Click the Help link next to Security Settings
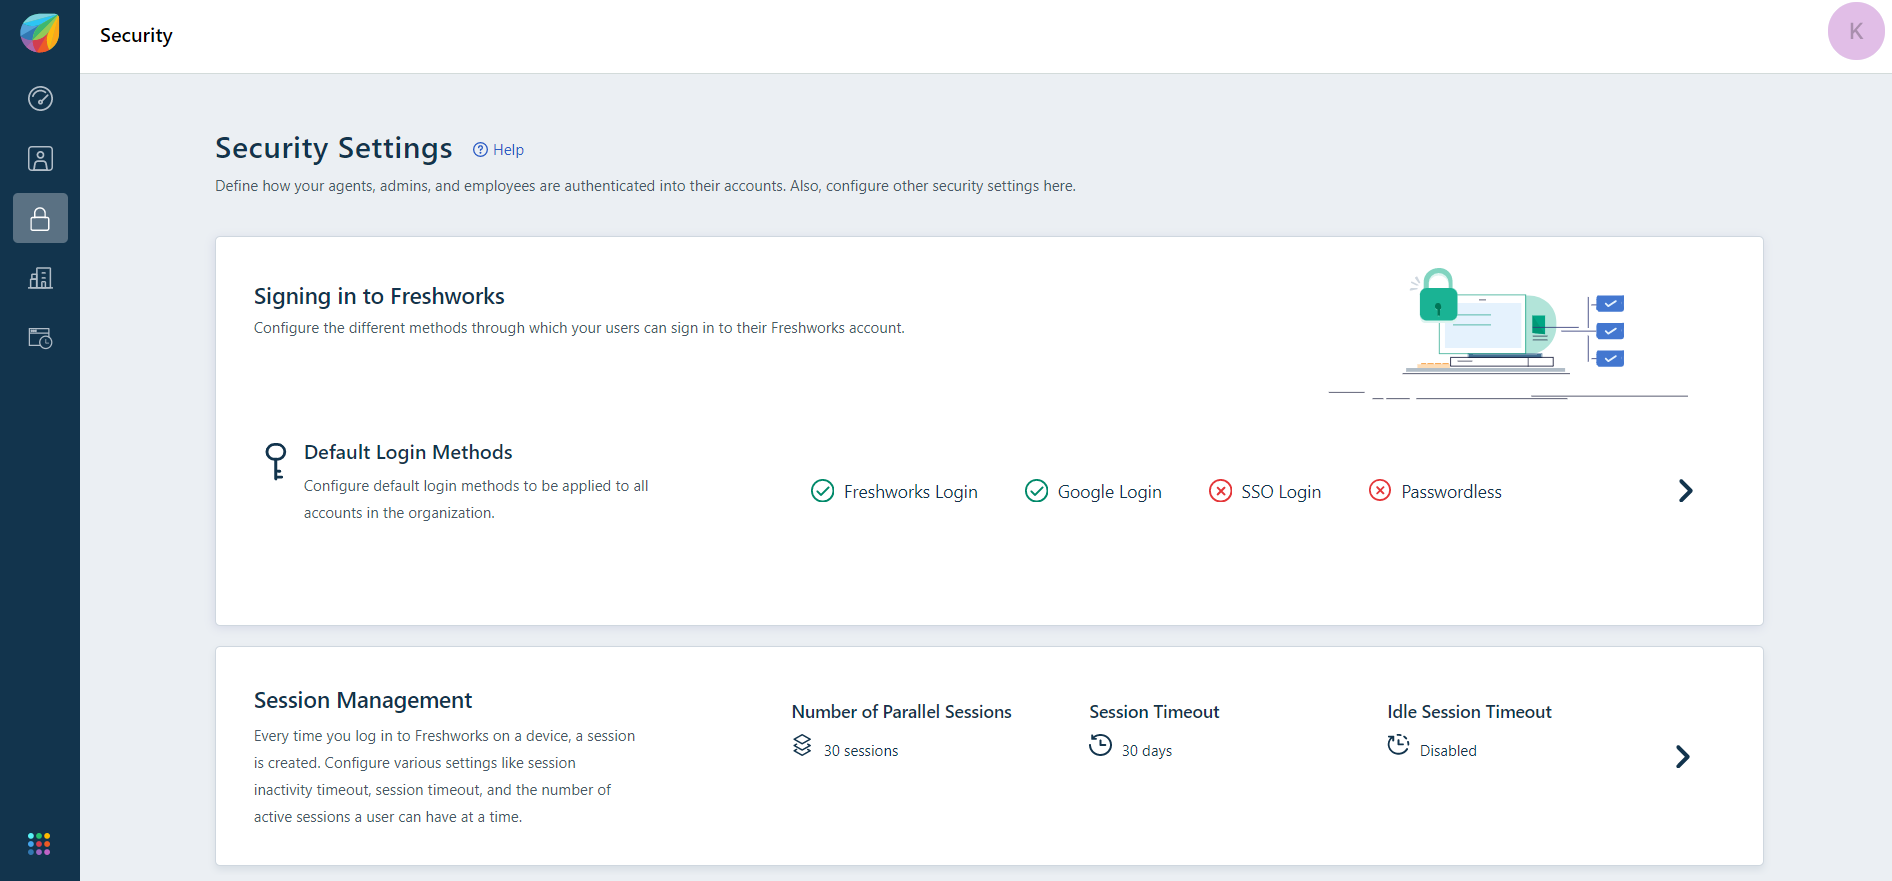The image size is (1892, 881). point(499,150)
